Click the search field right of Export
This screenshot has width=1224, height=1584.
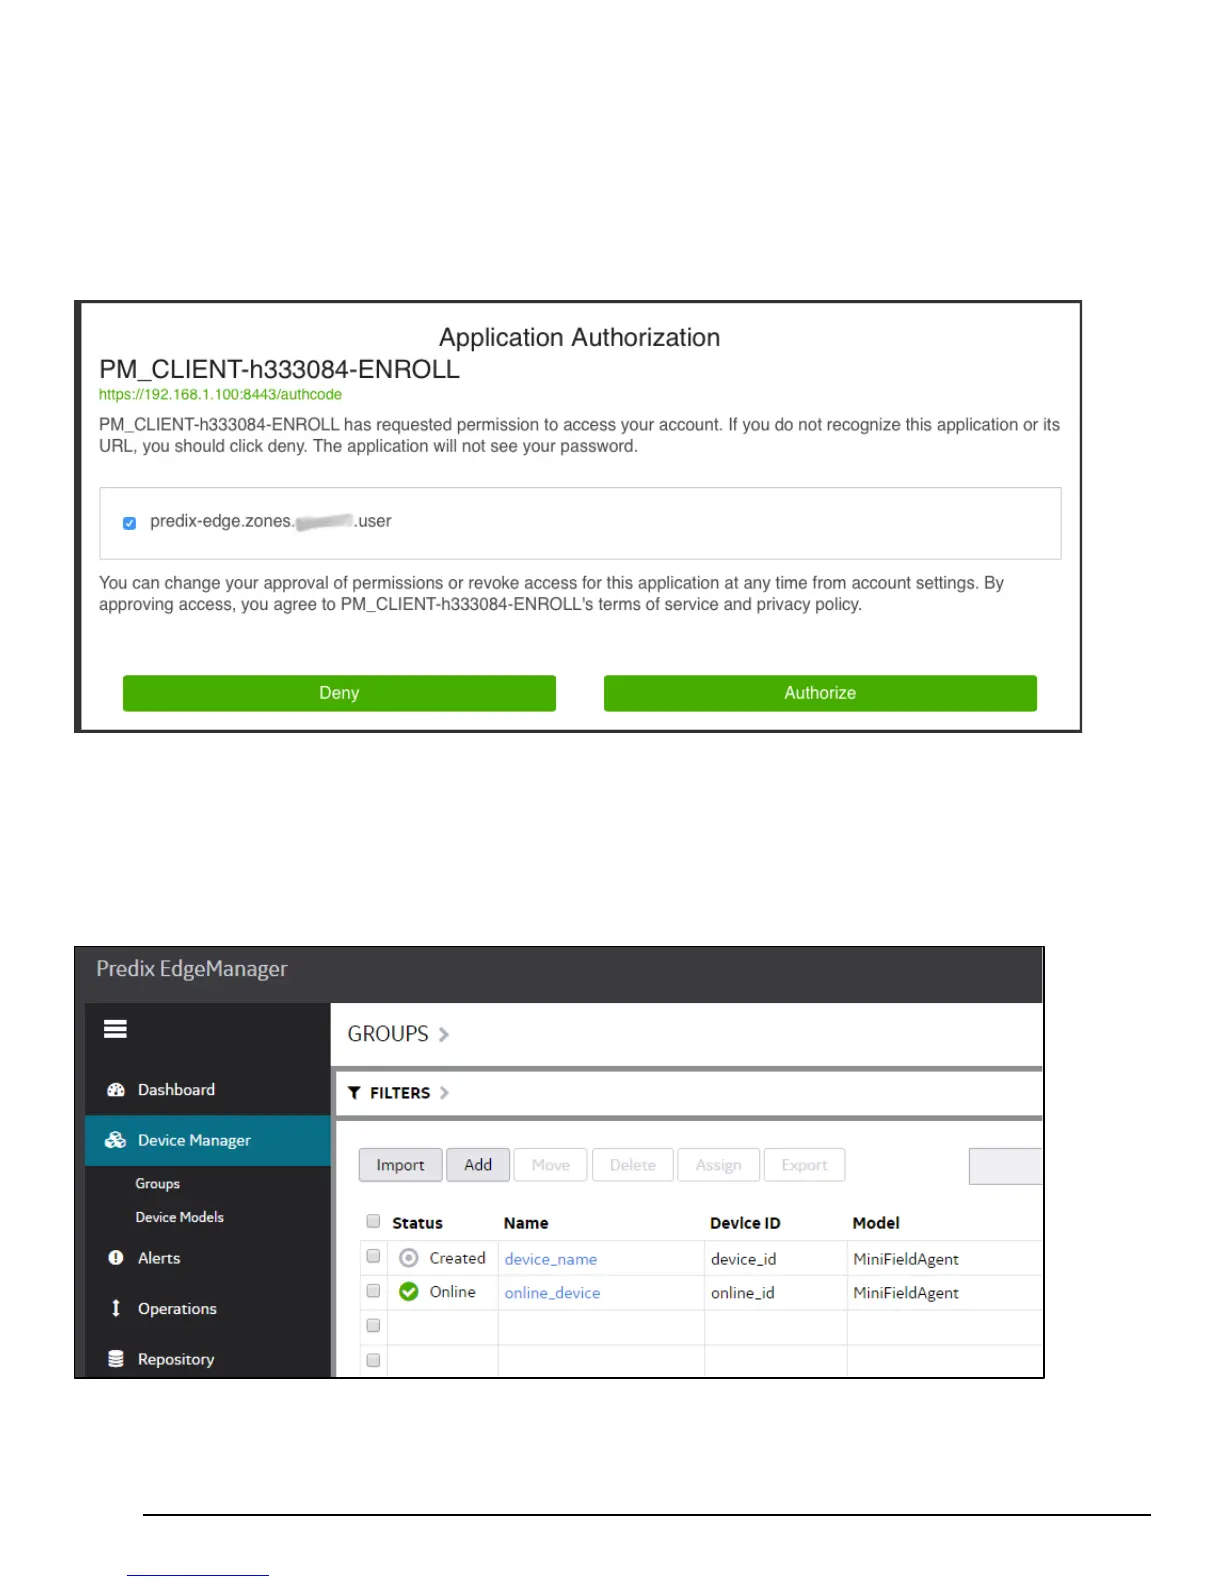(1005, 1166)
